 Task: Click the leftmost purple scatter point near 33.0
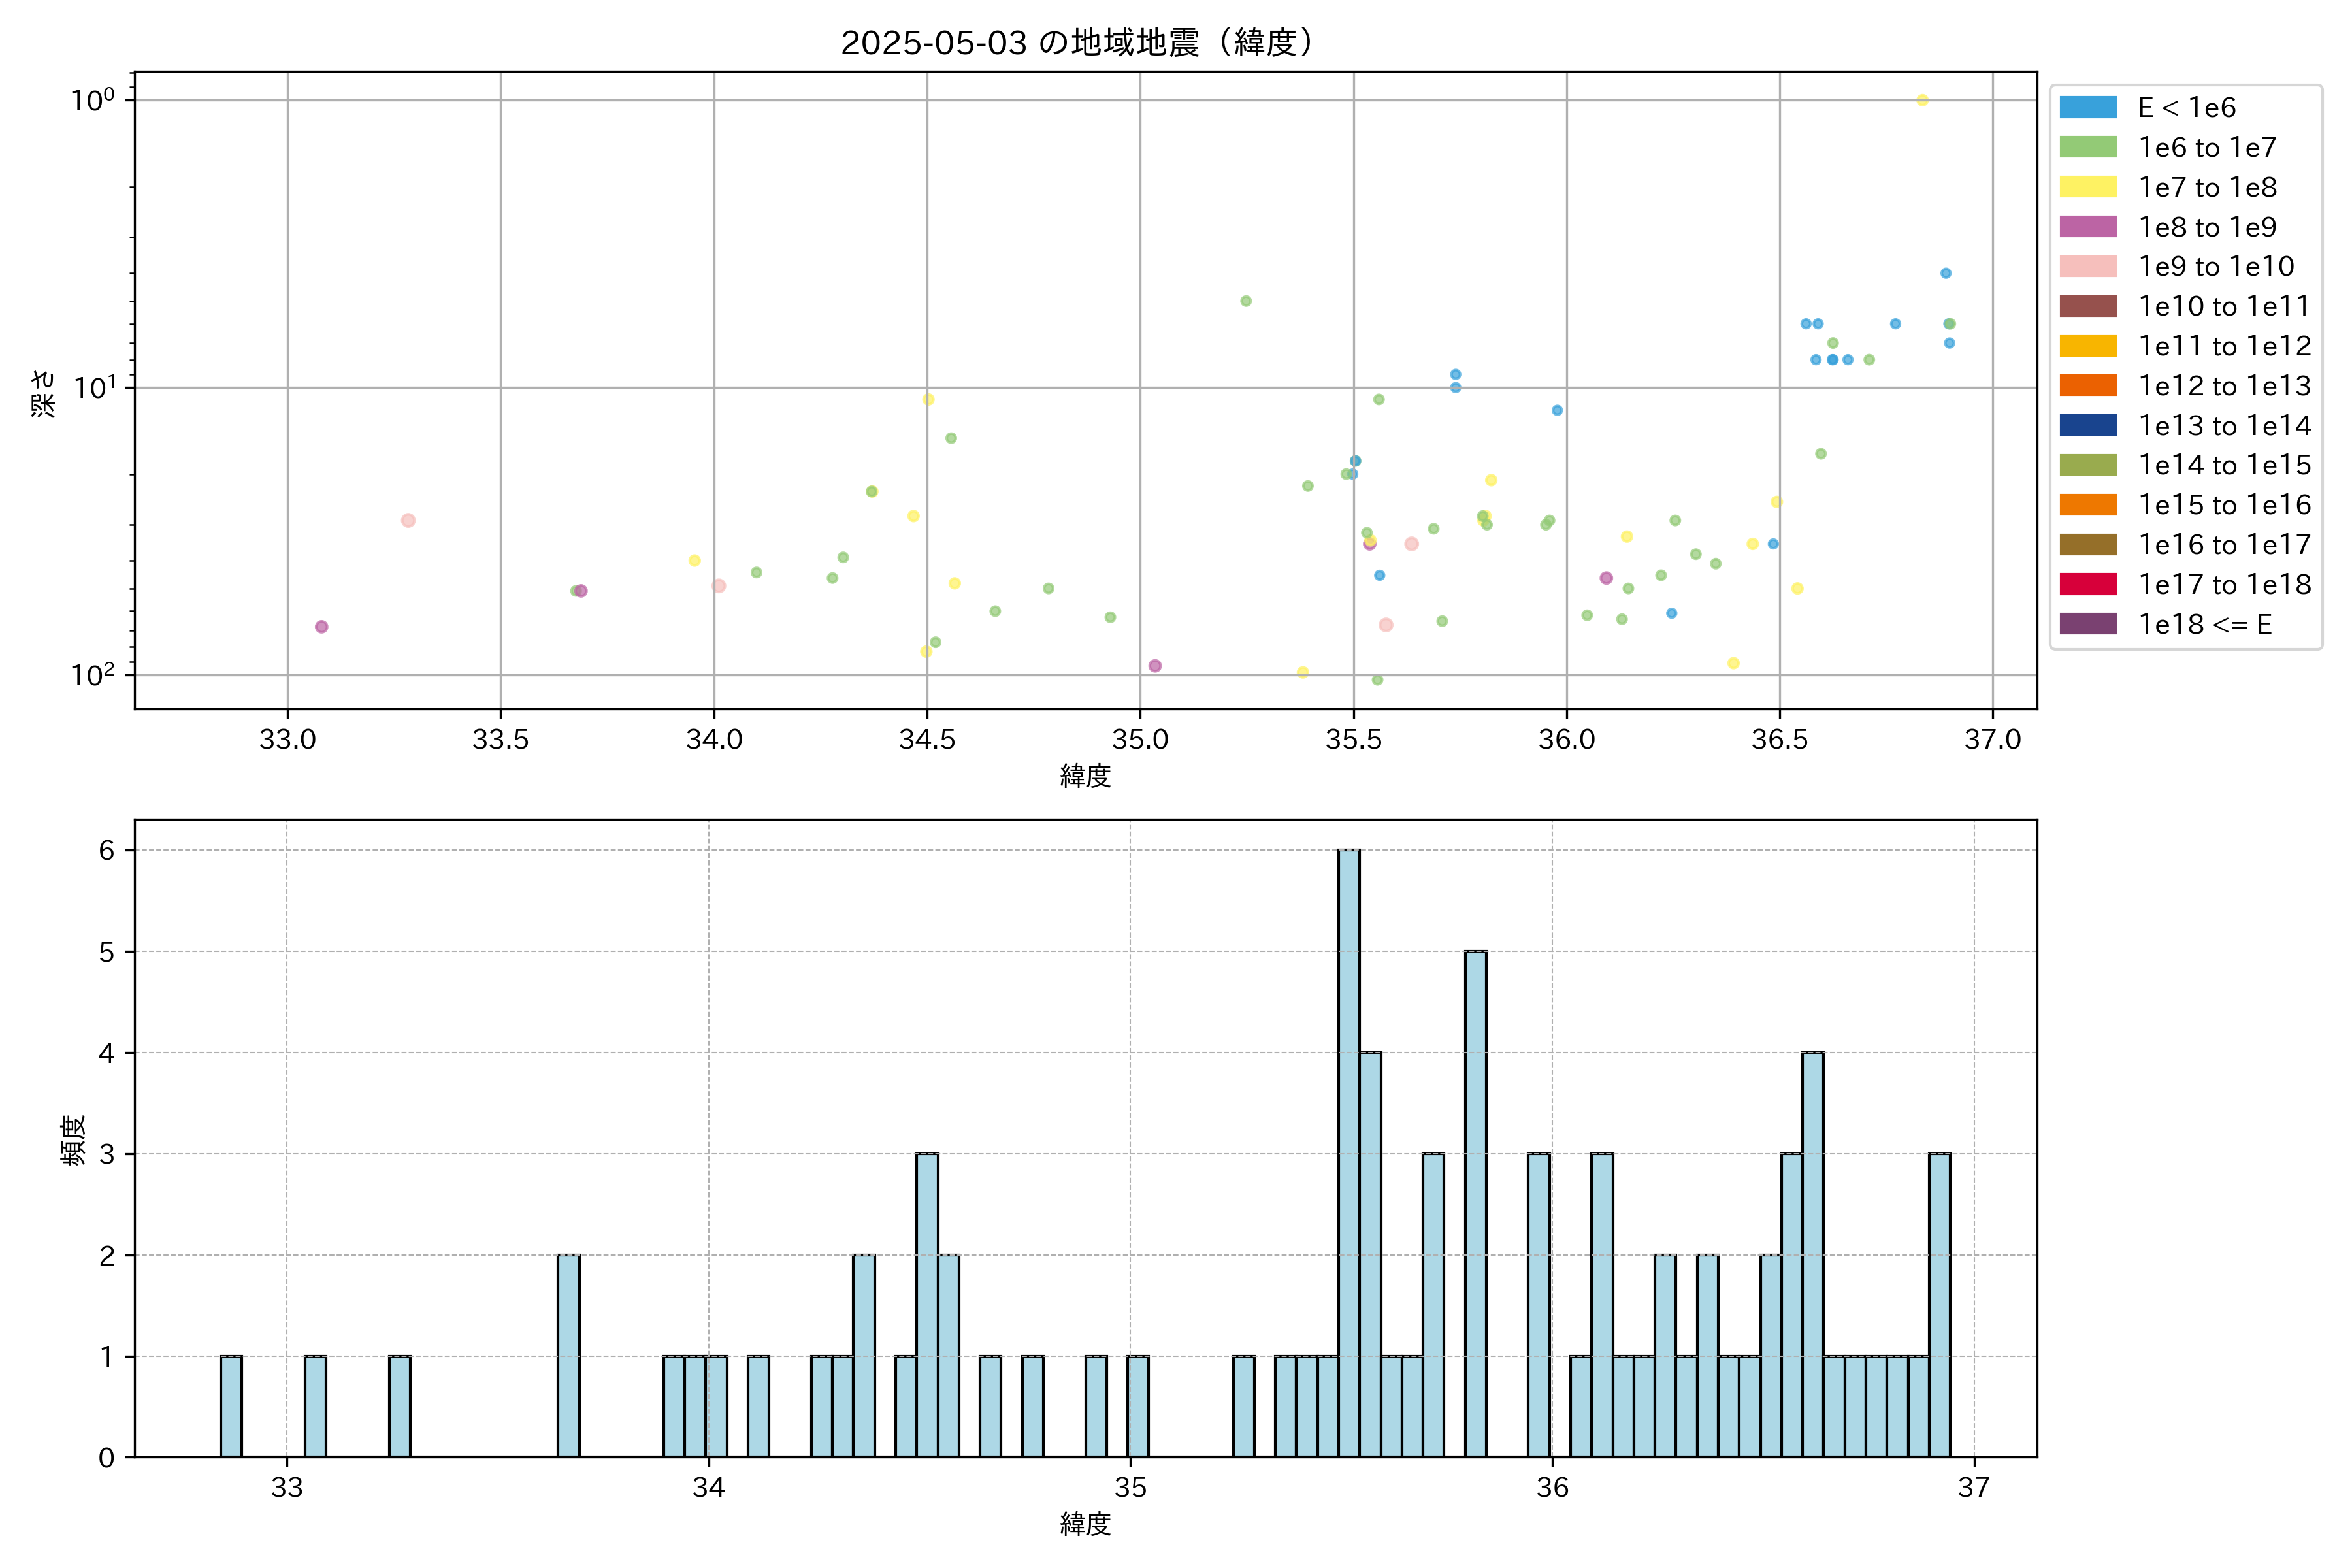[321, 627]
